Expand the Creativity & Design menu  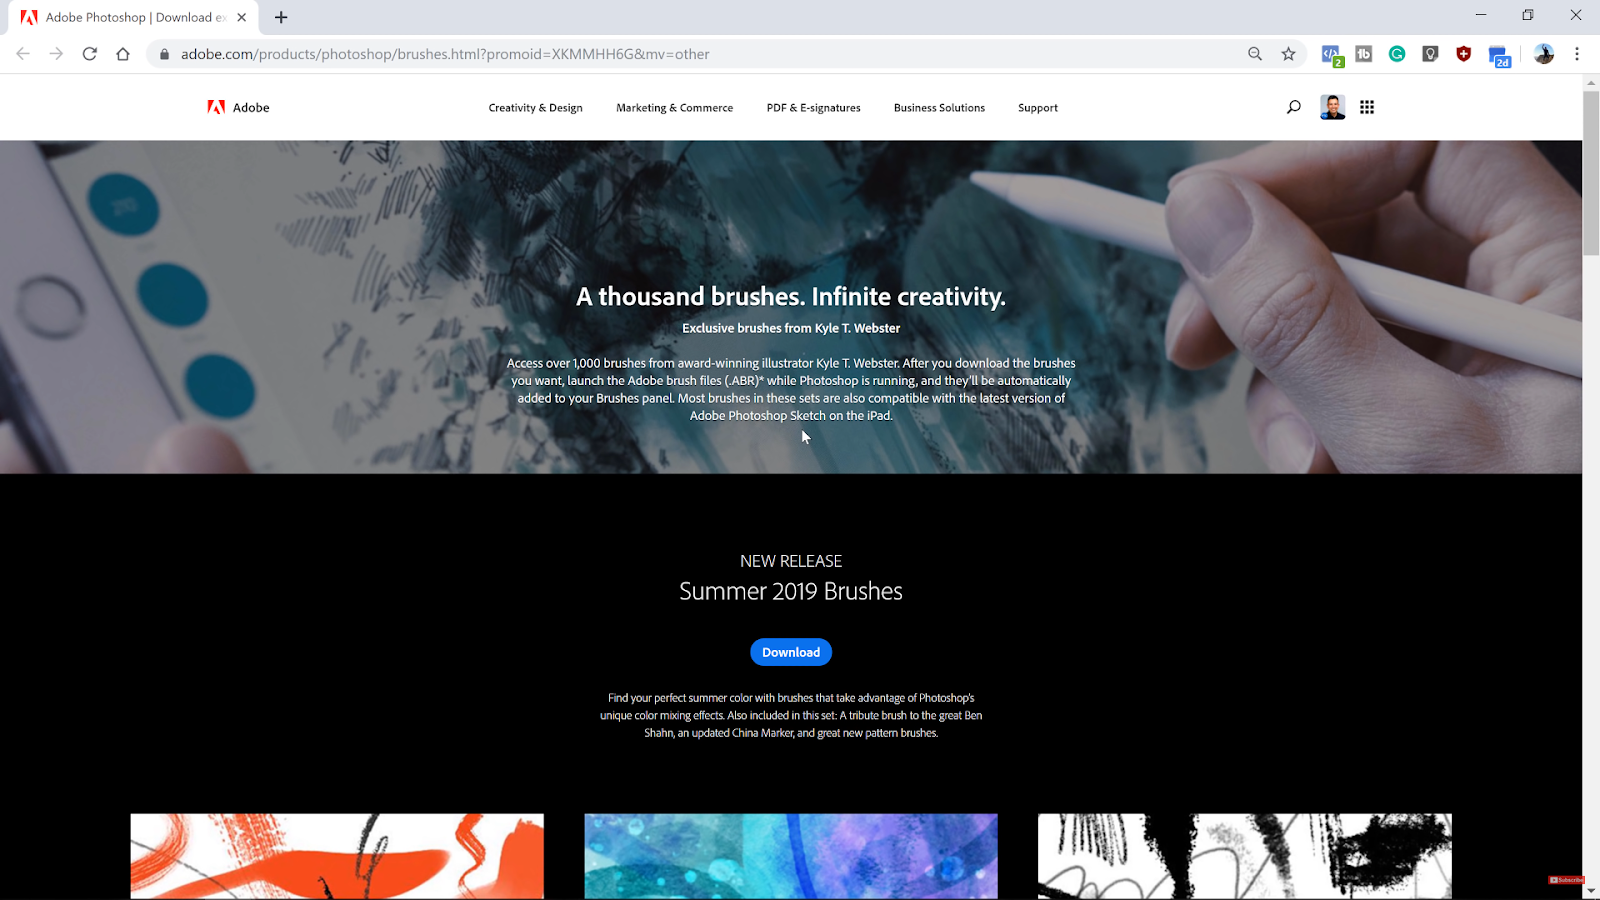coord(535,108)
